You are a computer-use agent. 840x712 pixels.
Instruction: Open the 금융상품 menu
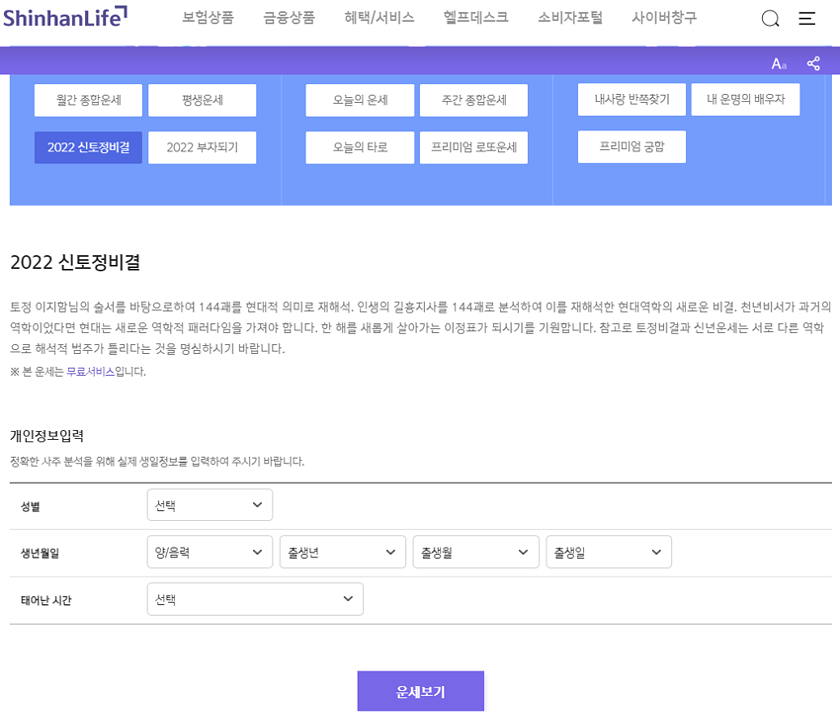click(x=289, y=18)
